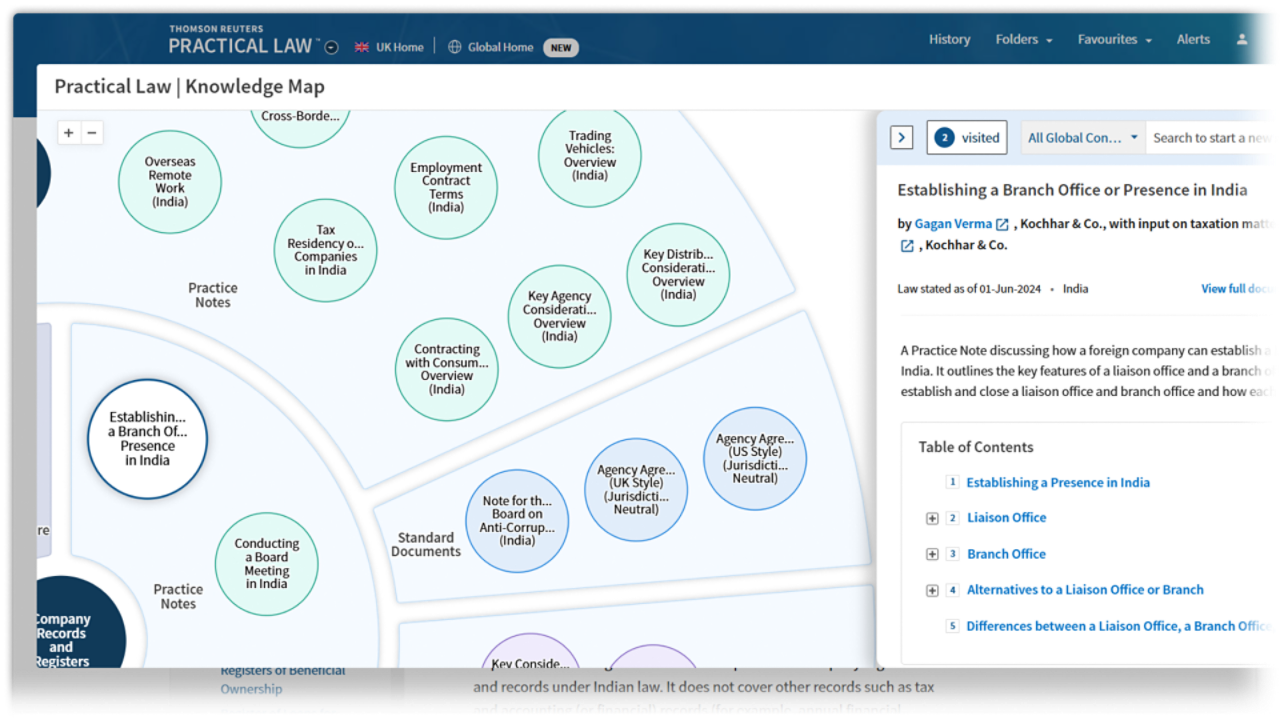Open the All Global Content dropdown
Screen dimensions: 1280x720
point(1083,138)
